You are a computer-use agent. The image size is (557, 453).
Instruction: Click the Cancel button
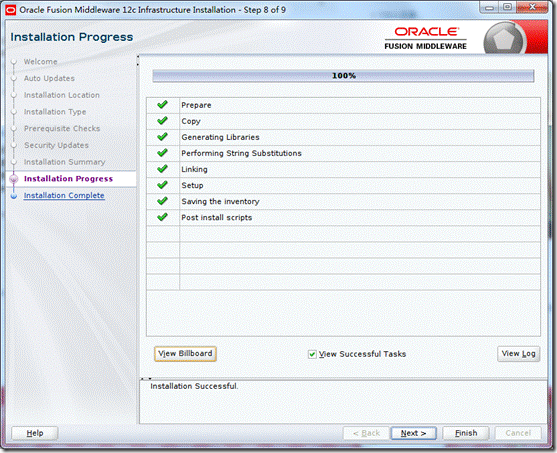[518, 433]
